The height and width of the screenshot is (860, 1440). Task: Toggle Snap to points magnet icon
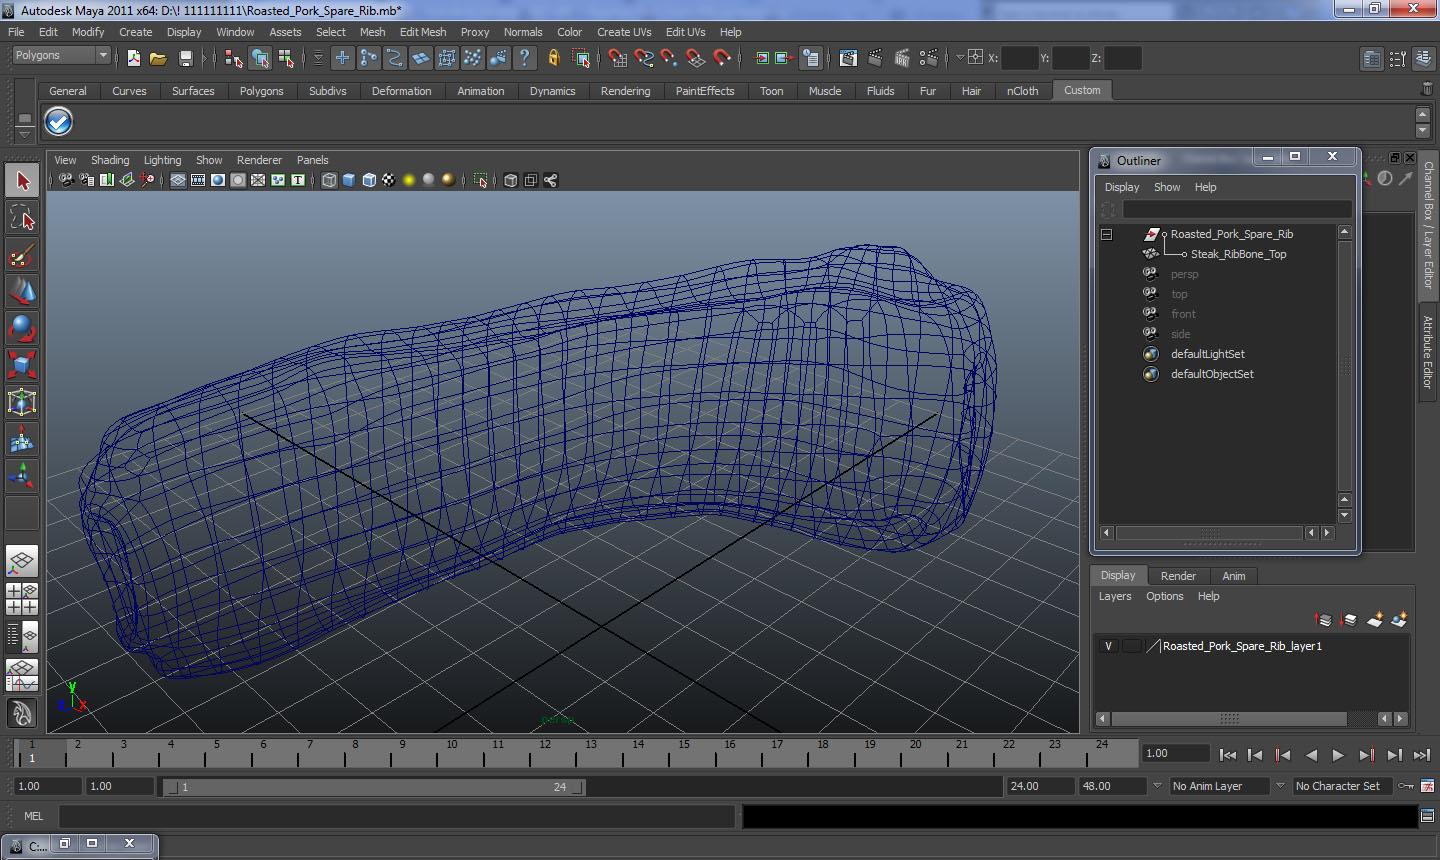point(669,58)
